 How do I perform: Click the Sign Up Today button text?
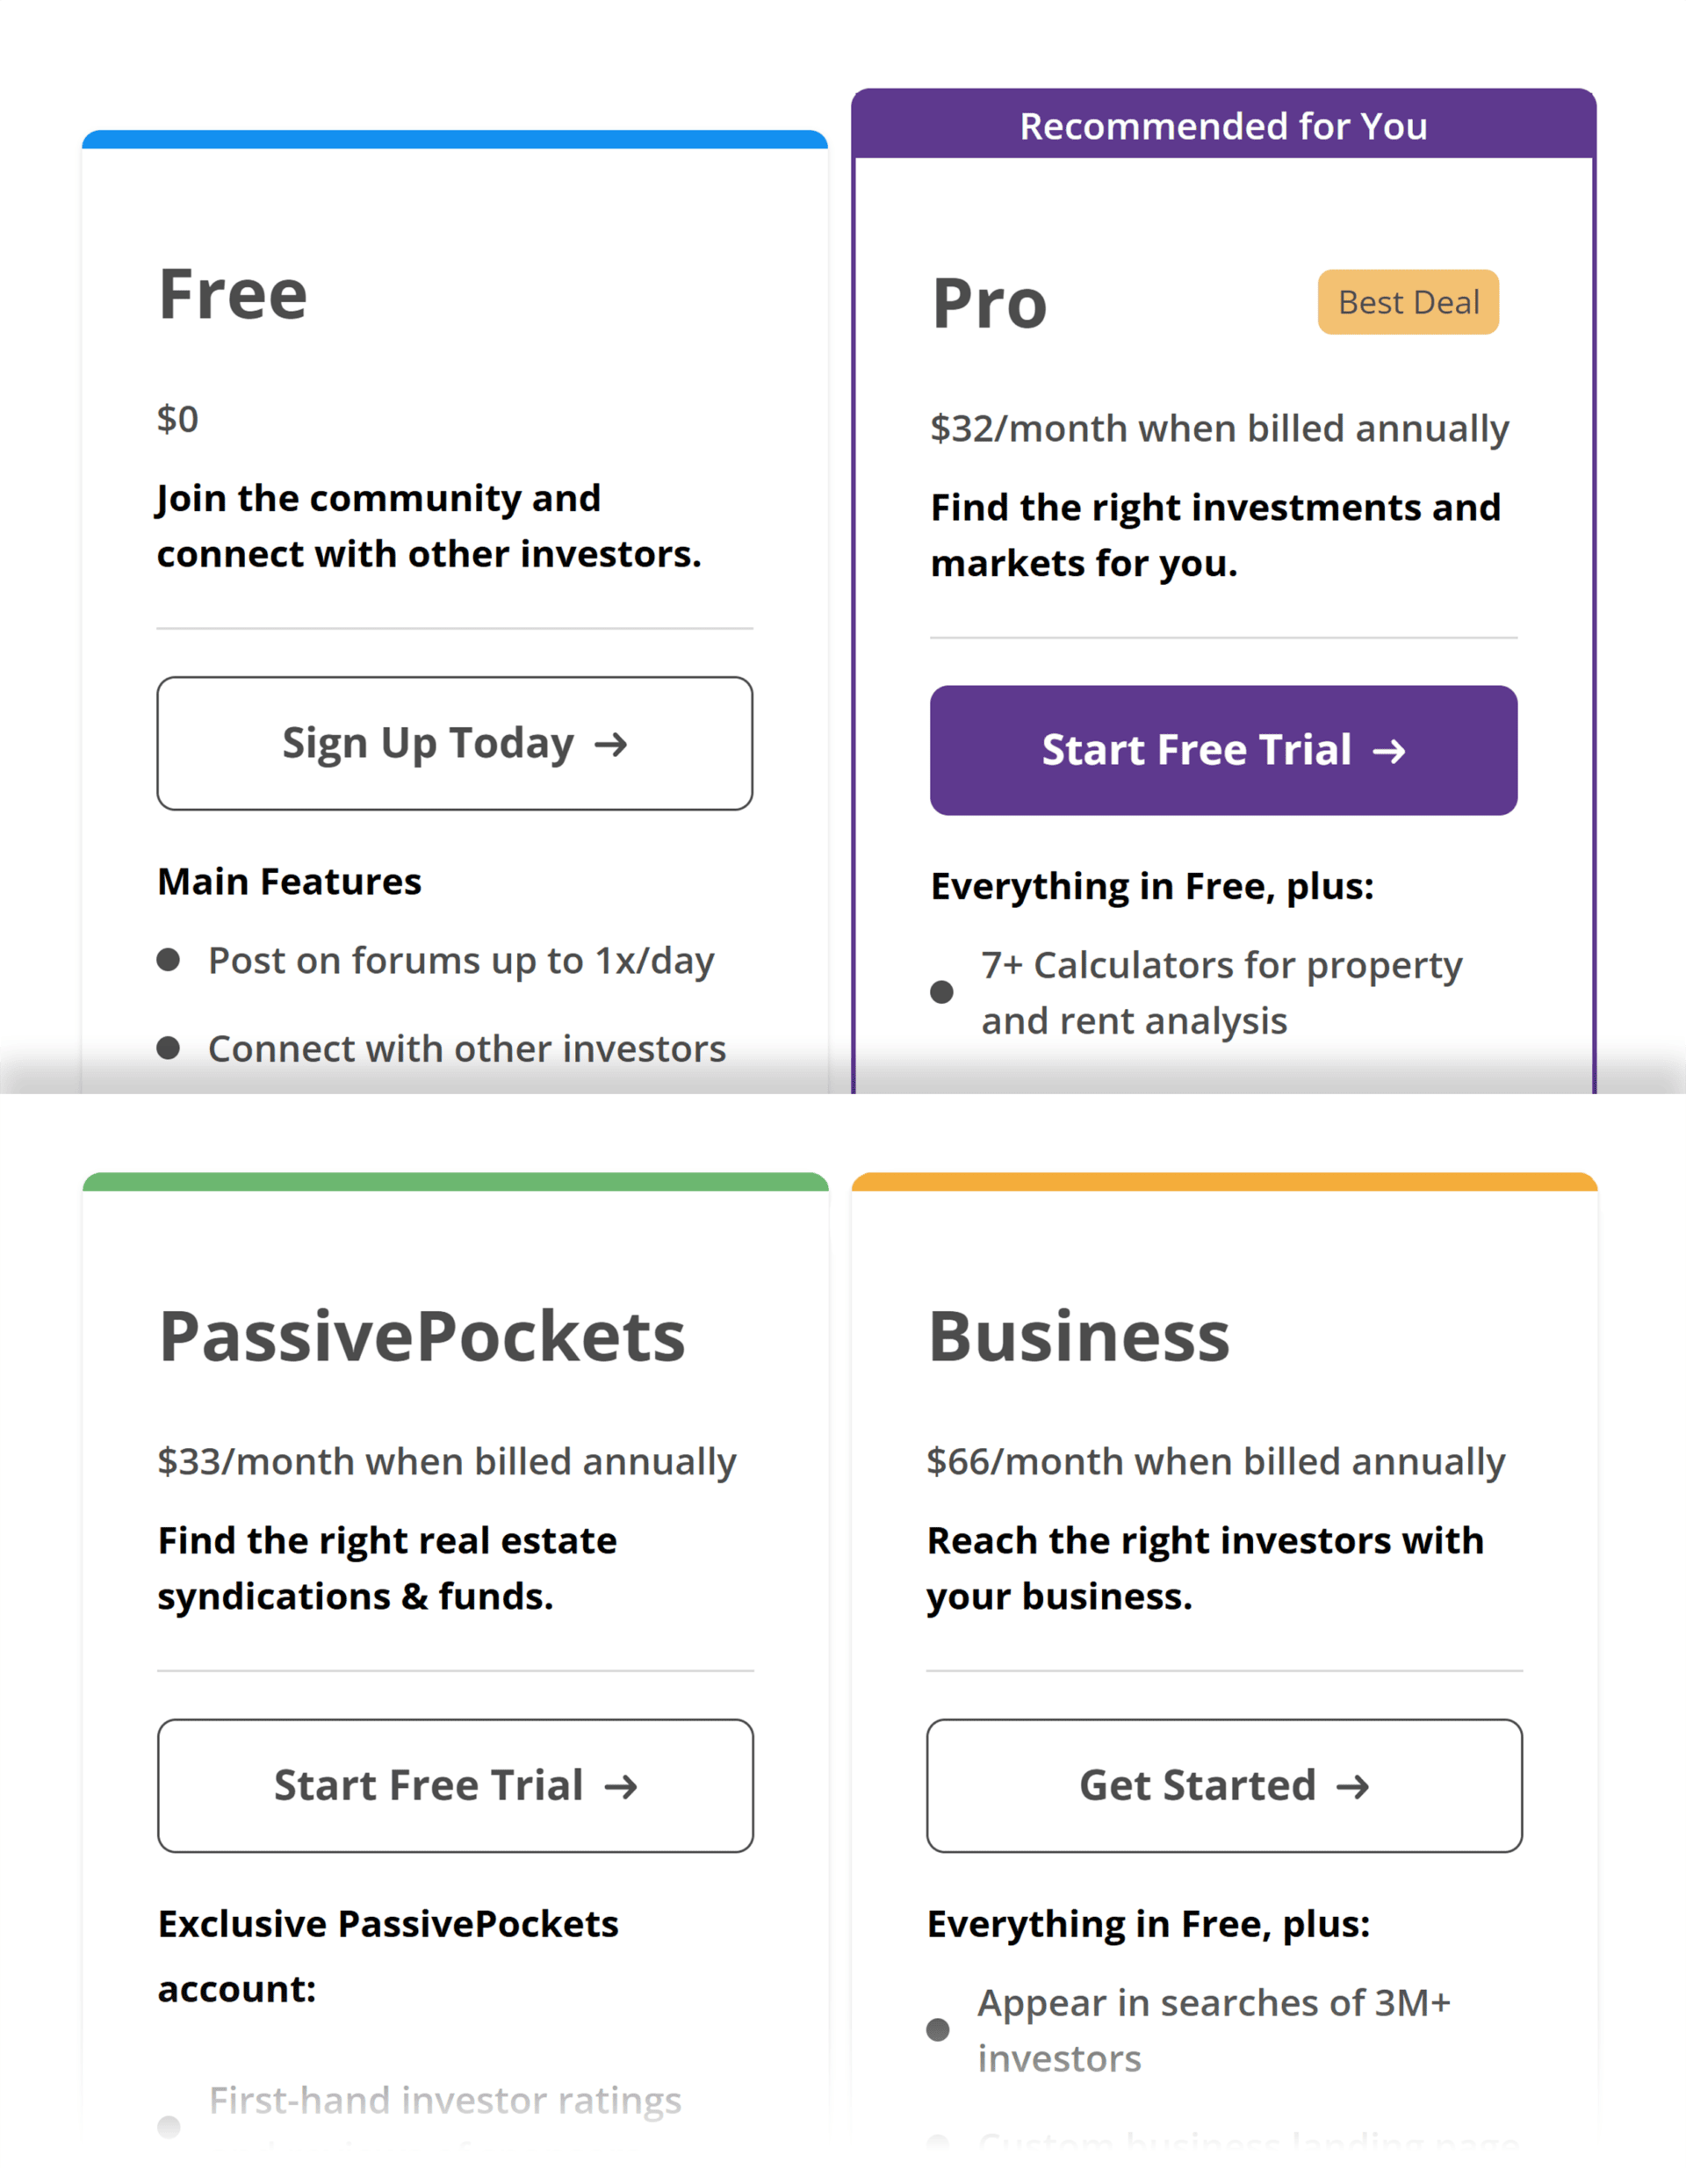pos(428,743)
